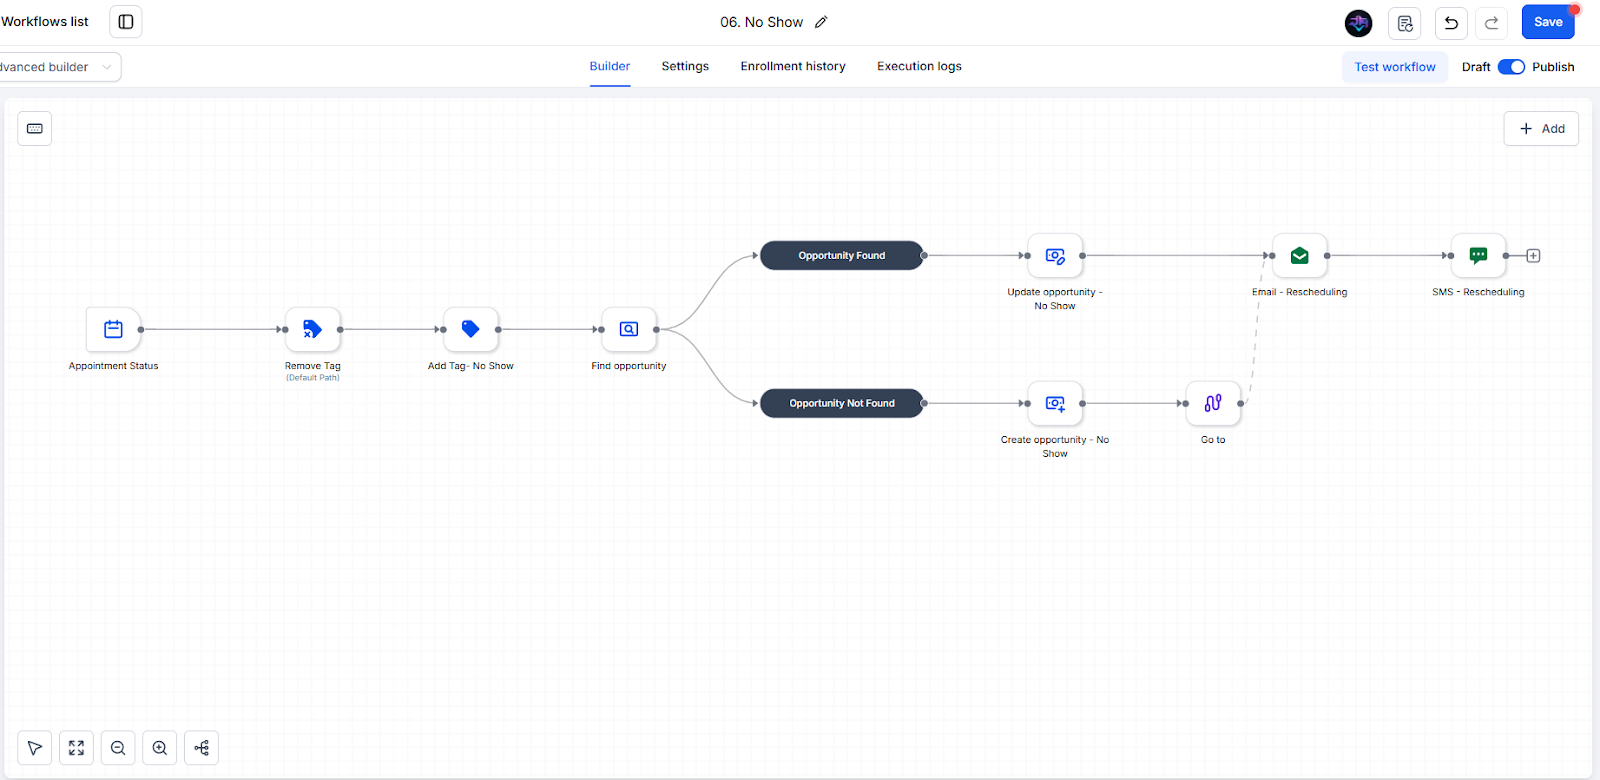Click the Publish label
1600x780 pixels.
(x=1553, y=67)
